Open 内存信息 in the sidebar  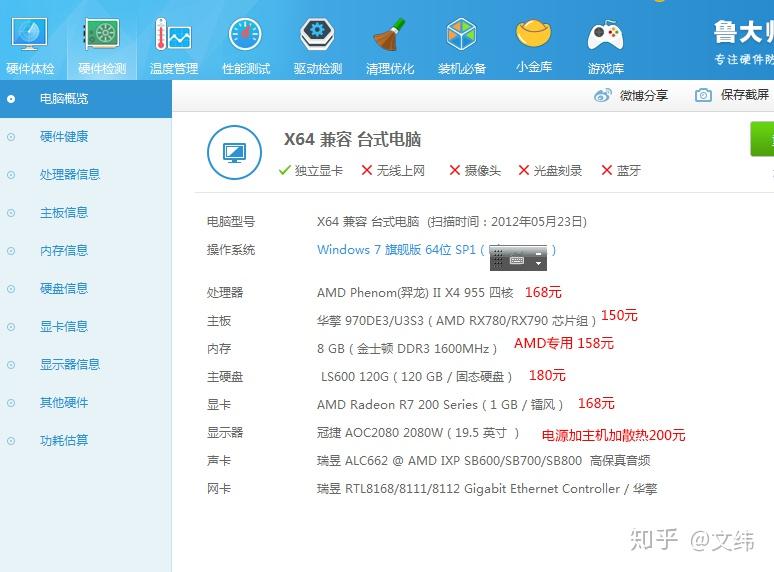pyautogui.click(x=64, y=251)
